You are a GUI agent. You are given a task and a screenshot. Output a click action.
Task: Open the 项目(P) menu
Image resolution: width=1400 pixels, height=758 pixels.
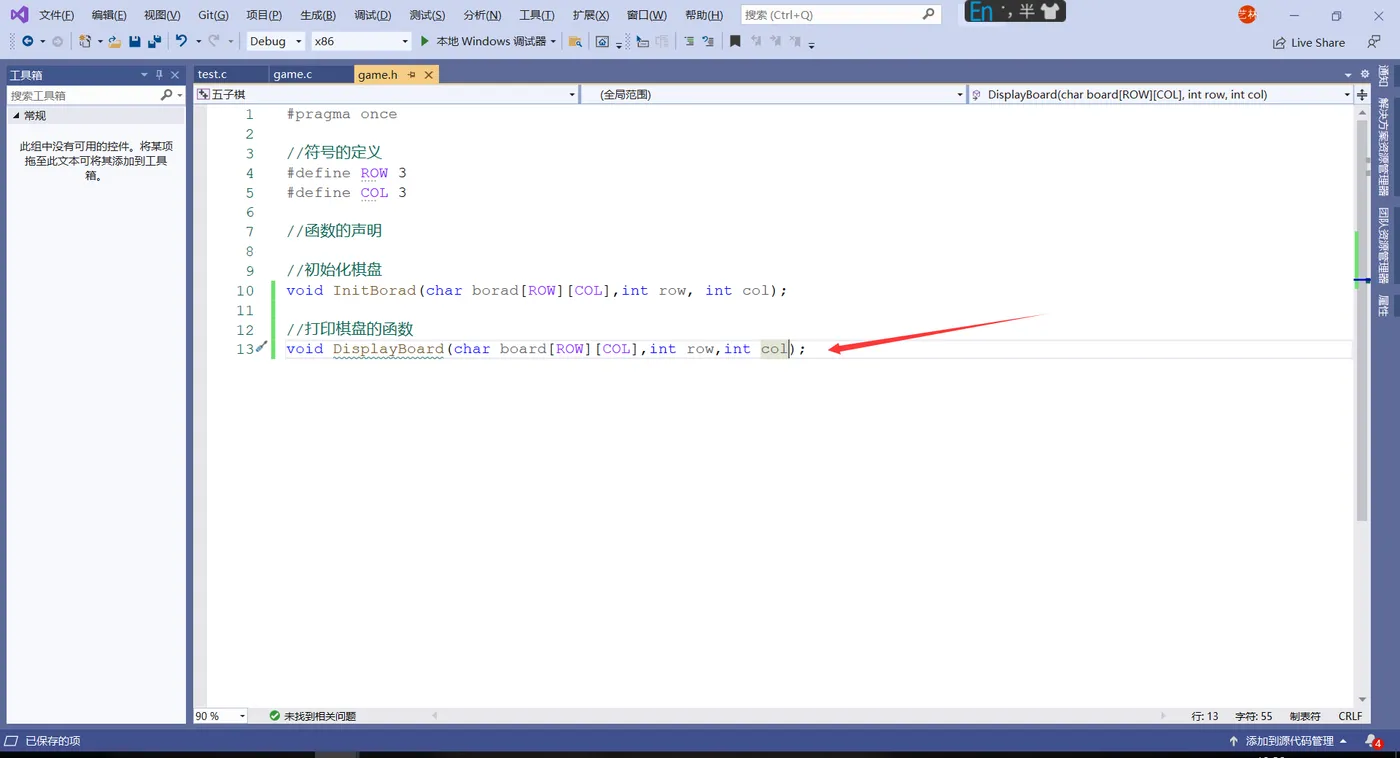[x=264, y=15]
